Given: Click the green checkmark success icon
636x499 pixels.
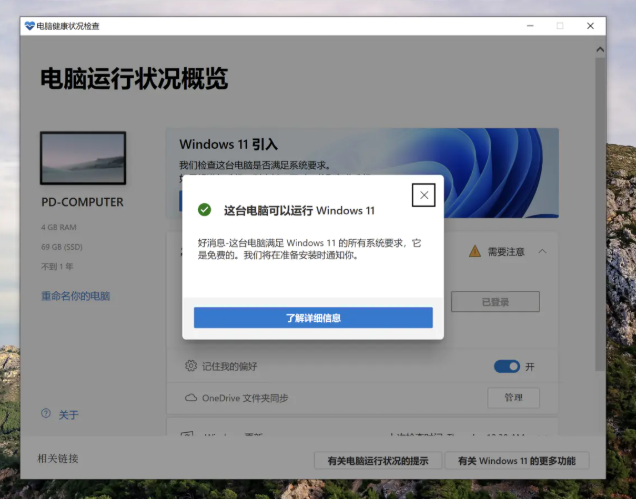Looking at the screenshot, I should click(204, 210).
